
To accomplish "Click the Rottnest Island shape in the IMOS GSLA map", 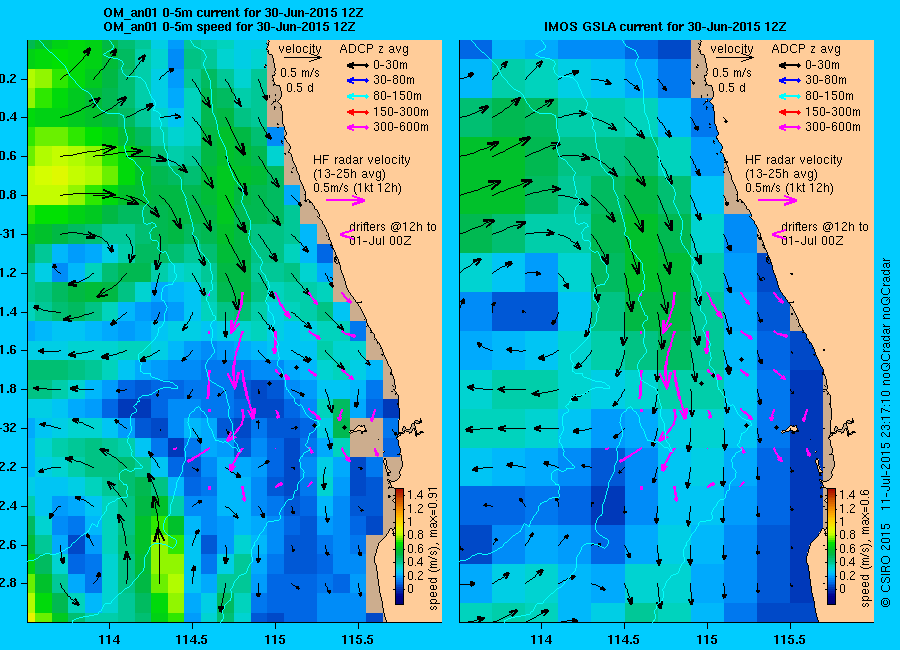I will 792,429.
